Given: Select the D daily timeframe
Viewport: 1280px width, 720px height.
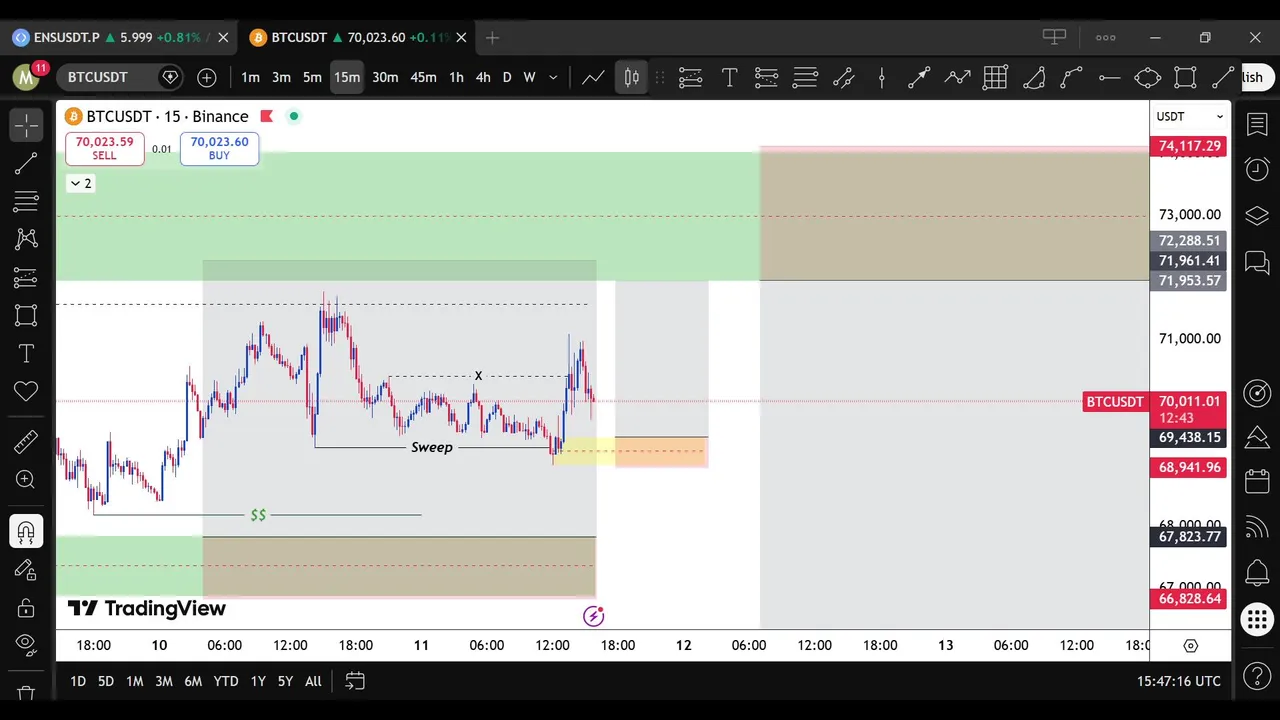Looking at the screenshot, I should pos(507,77).
